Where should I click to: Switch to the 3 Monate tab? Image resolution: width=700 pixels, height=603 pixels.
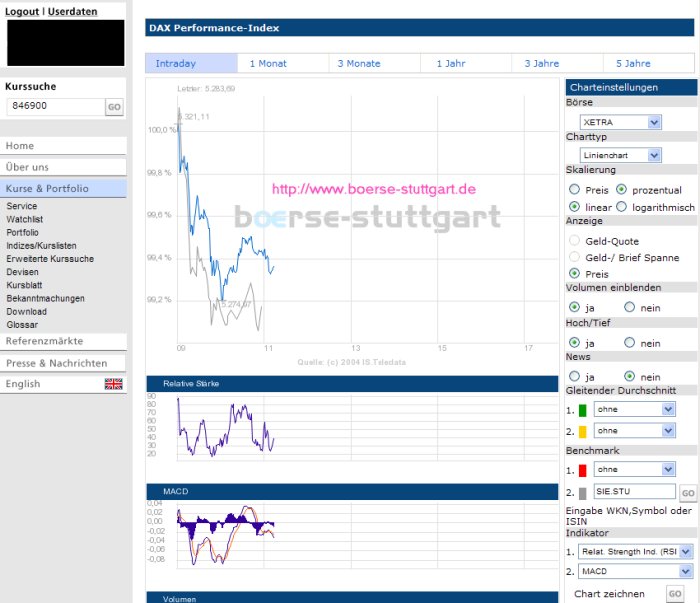375,63
